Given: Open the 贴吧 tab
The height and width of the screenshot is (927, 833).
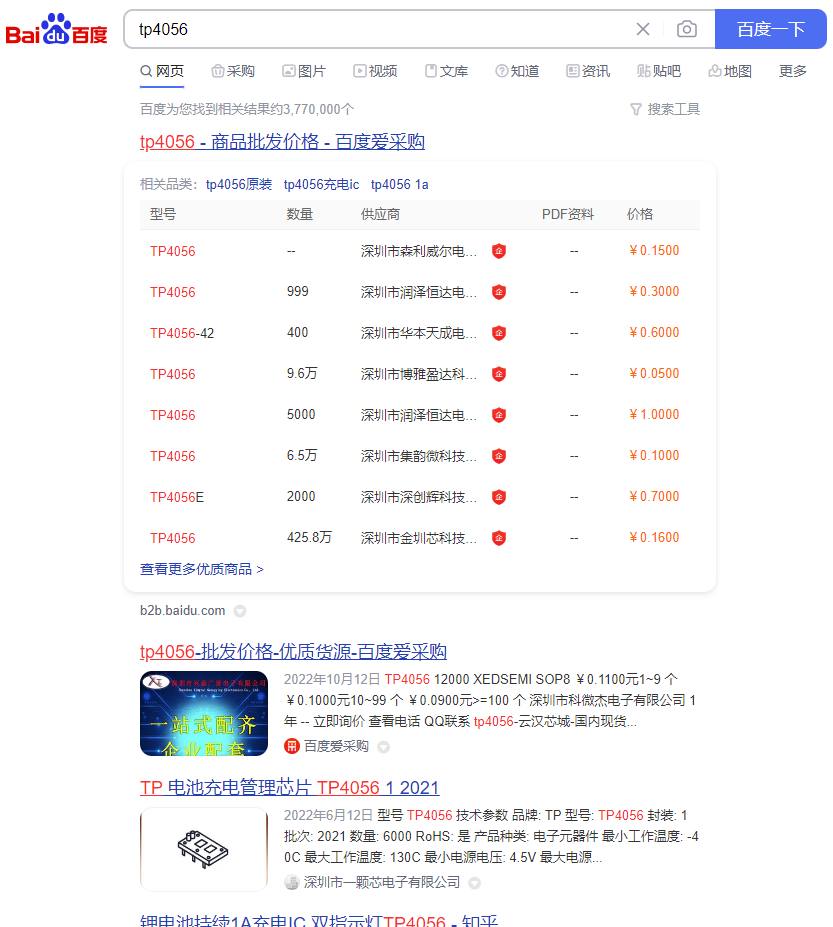Looking at the screenshot, I should click(x=659, y=72).
